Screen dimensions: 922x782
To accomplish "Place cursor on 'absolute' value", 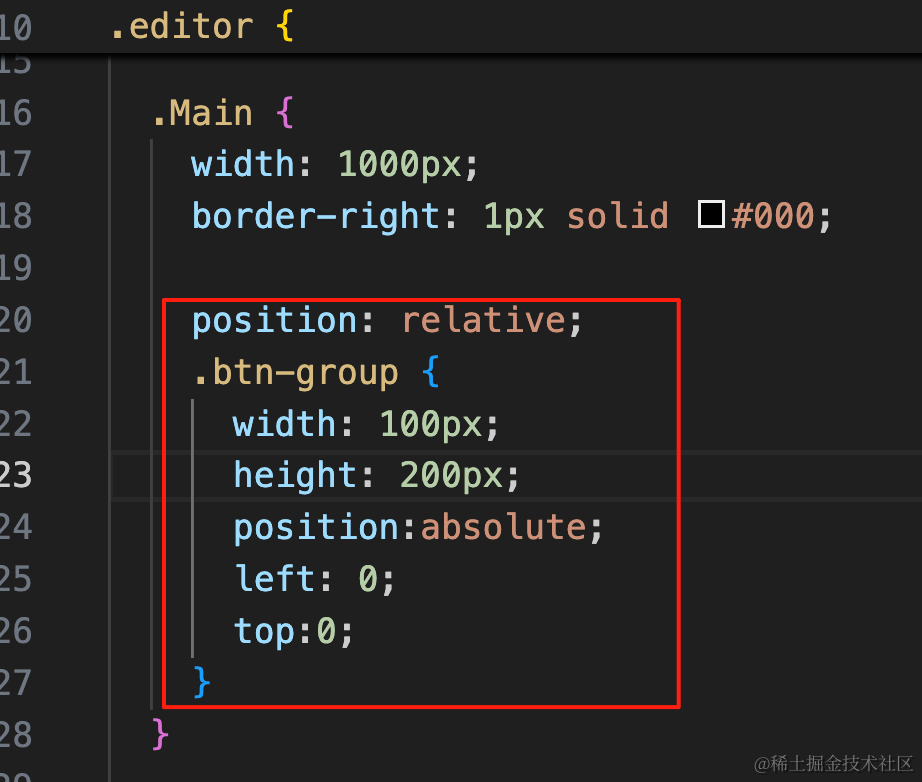I will coord(504,527).
